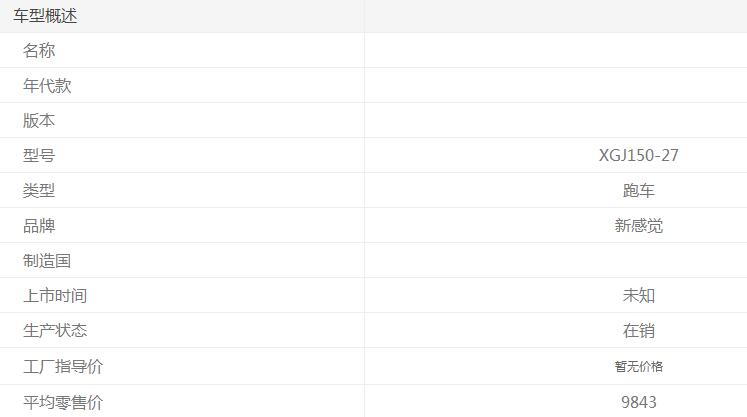Screen dimensions: 747x417
Task: Select the 生产状态 row label
Action: click(x=55, y=331)
